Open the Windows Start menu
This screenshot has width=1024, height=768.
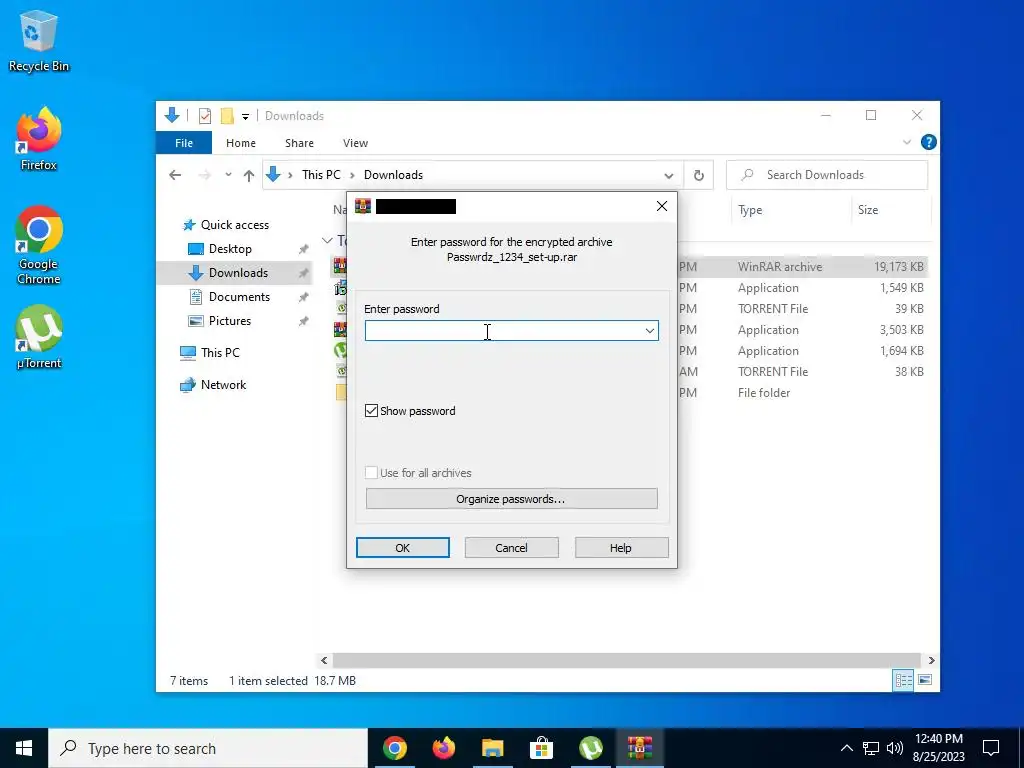pyautogui.click(x=24, y=748)
